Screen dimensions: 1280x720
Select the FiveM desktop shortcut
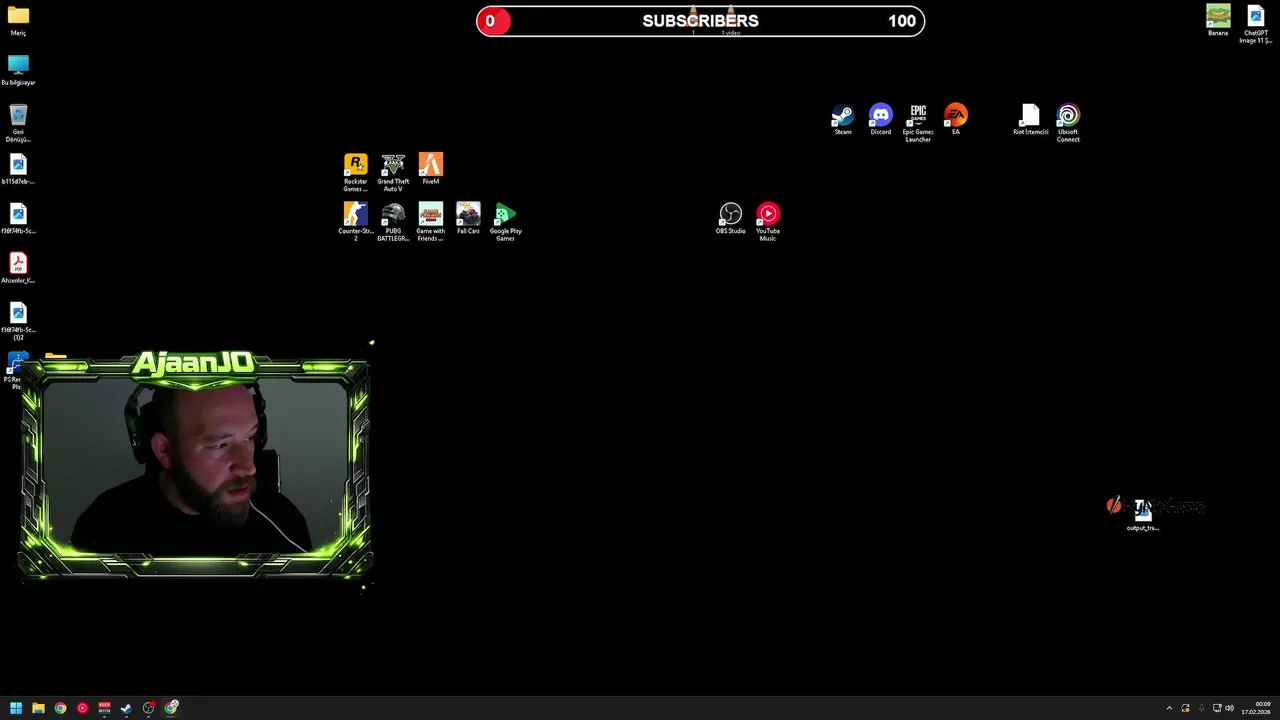[430, 168]
